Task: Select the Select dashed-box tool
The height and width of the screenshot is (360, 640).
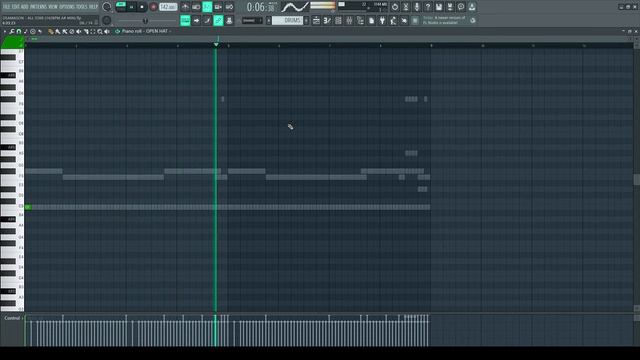Action: [x=93, y=31]
